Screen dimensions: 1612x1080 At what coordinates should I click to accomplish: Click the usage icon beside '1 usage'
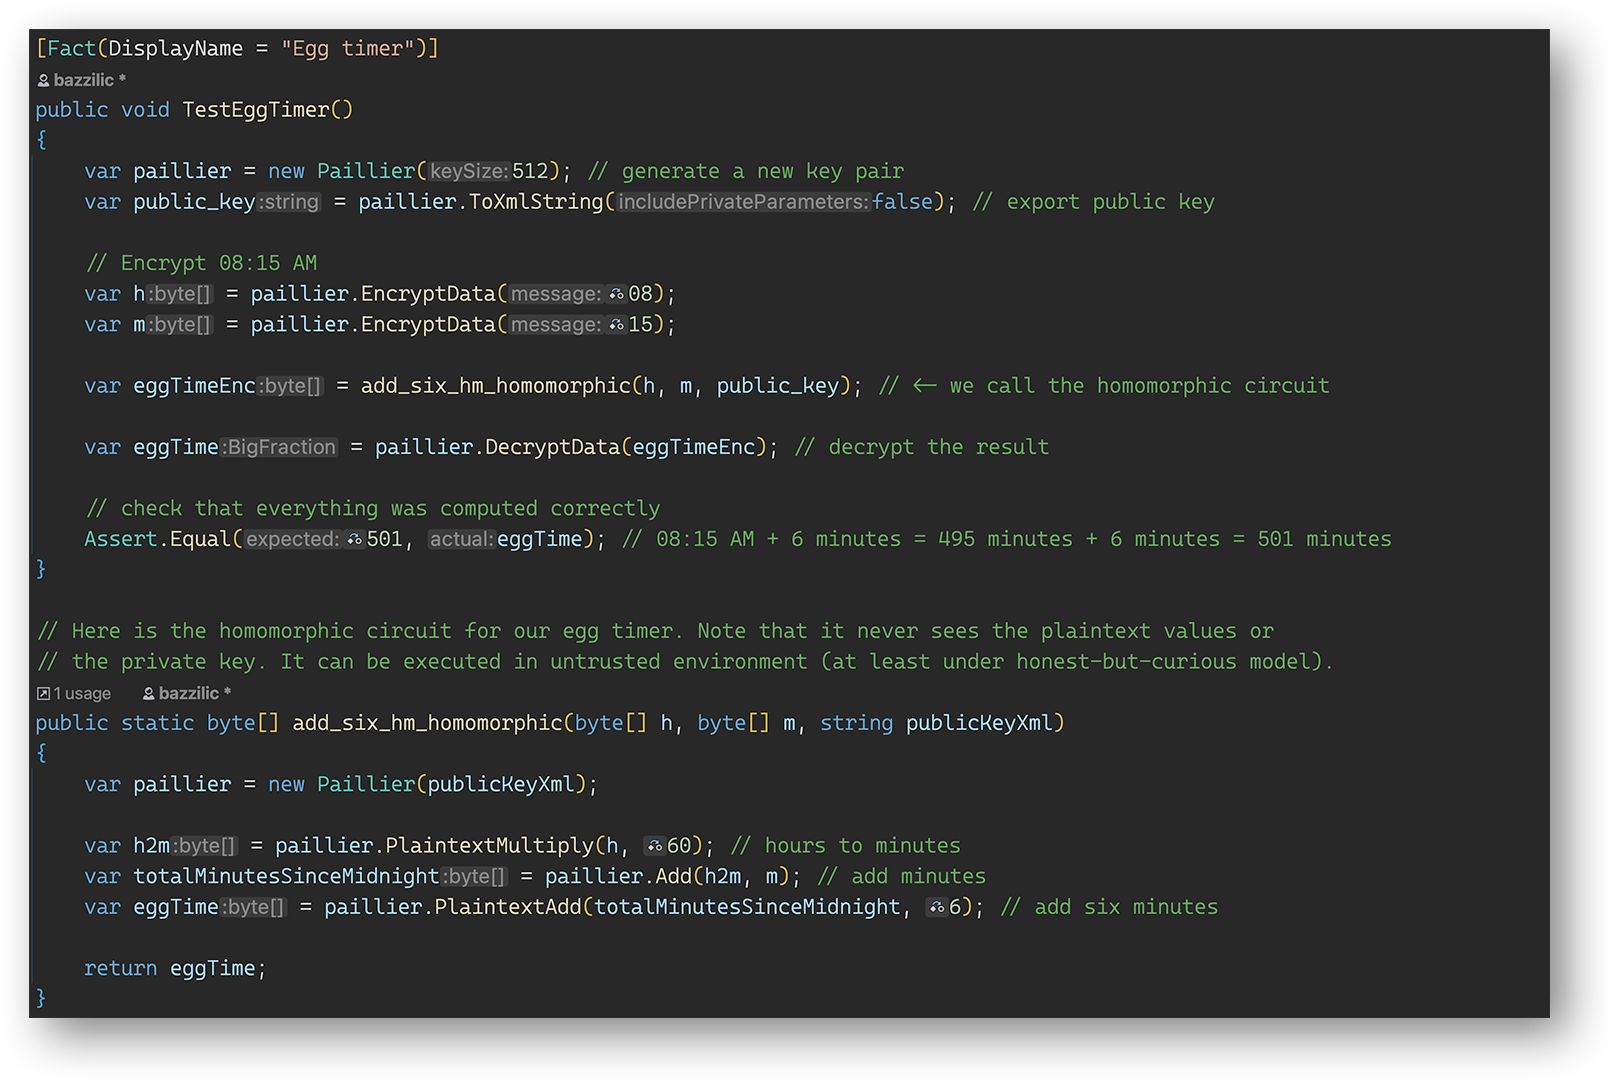43,693
